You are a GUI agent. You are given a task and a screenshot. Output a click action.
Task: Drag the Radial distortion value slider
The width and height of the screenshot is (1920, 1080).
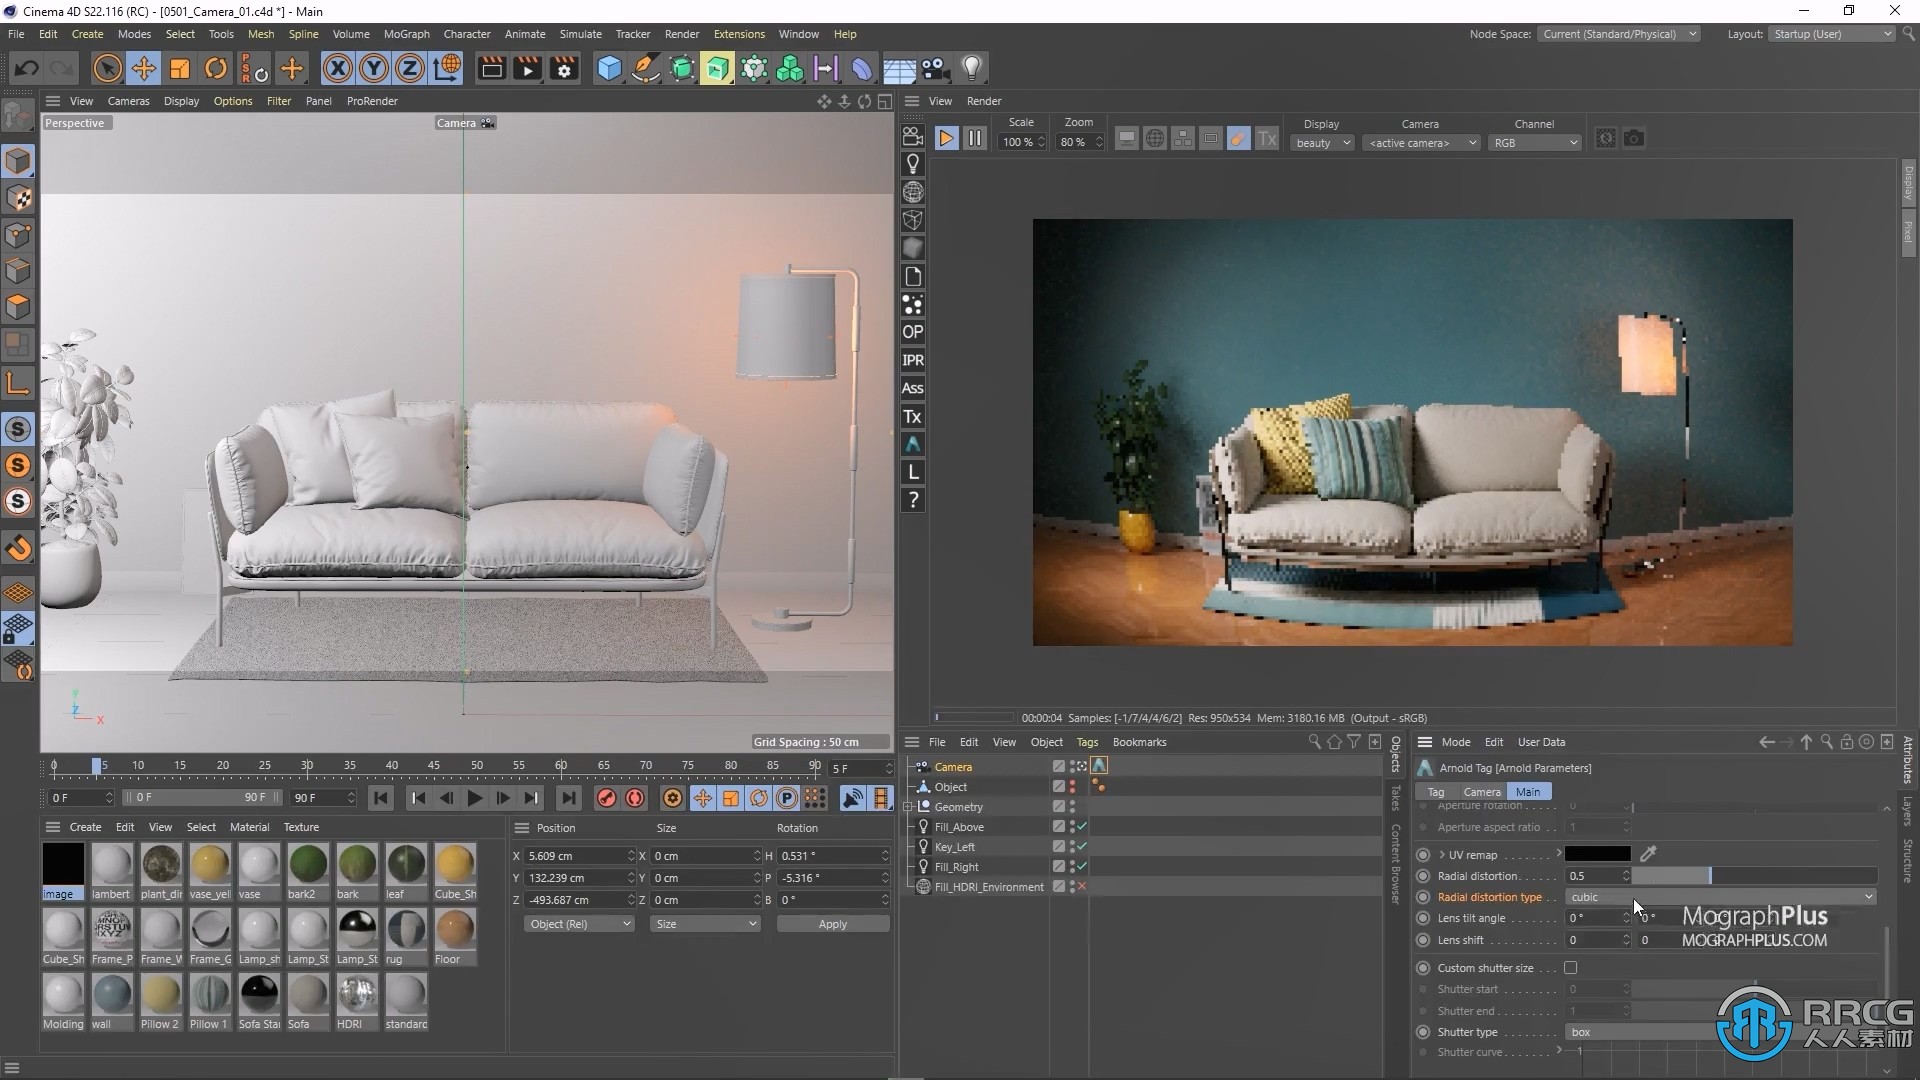pyautogui.click(x=1709, y=876)
